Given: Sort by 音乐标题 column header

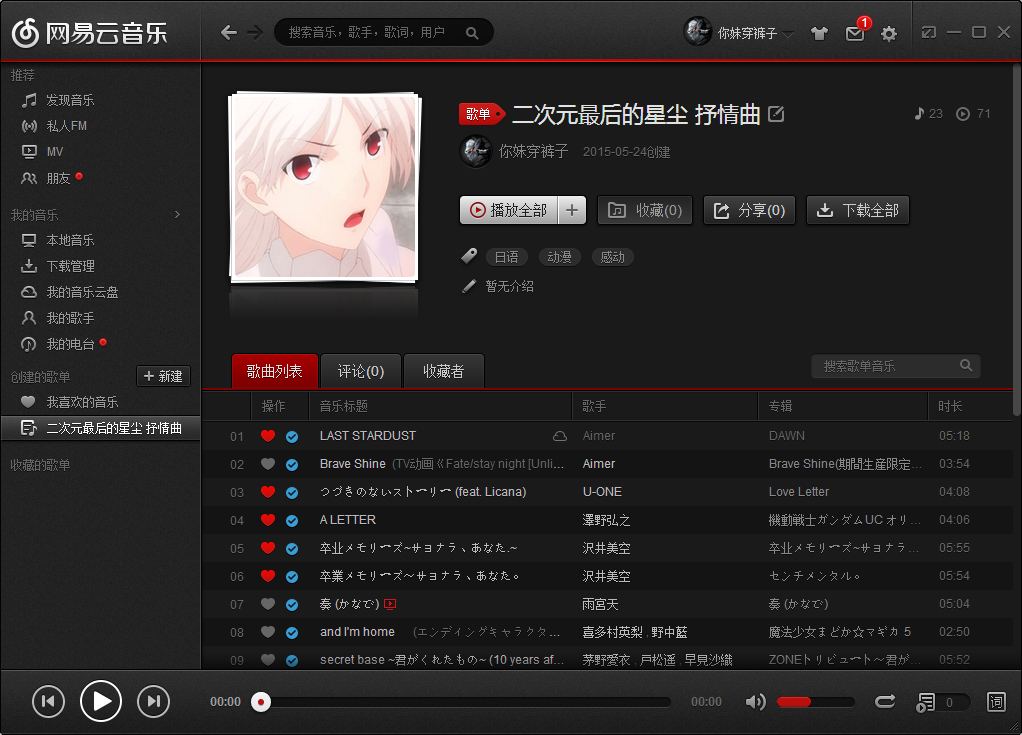Looking at the screenshot, I should coord(440,406).
